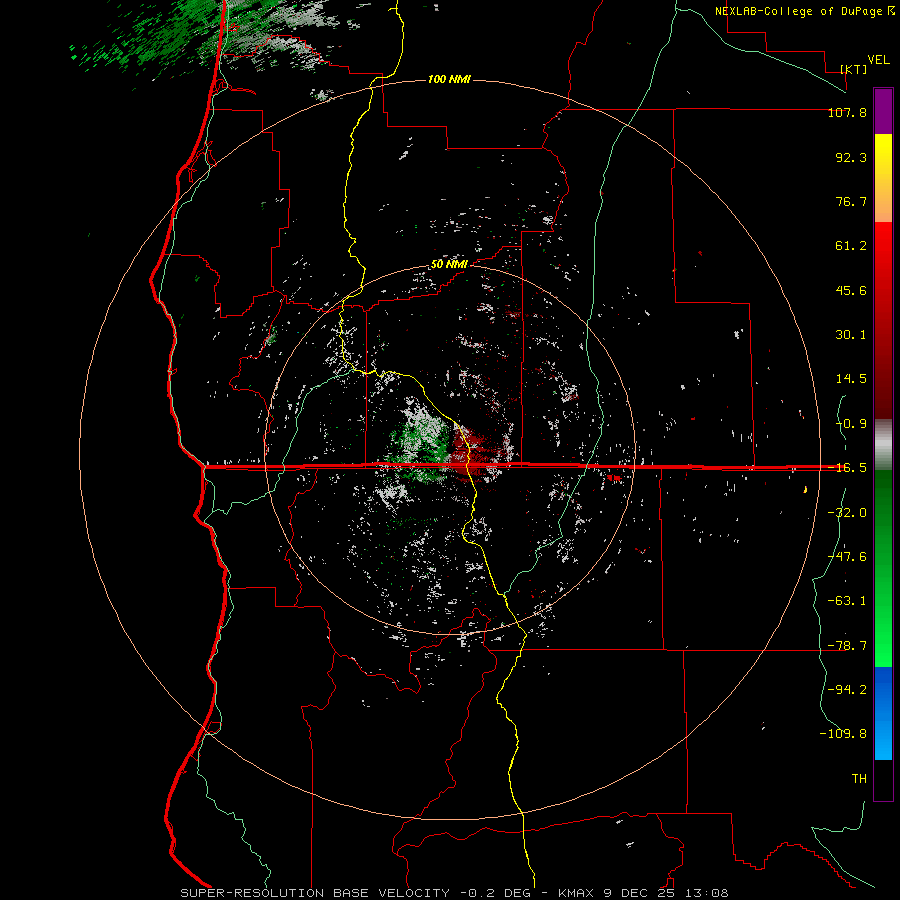
Task: Click the 45.6 scale label
Action: click(x=851, y=290)
